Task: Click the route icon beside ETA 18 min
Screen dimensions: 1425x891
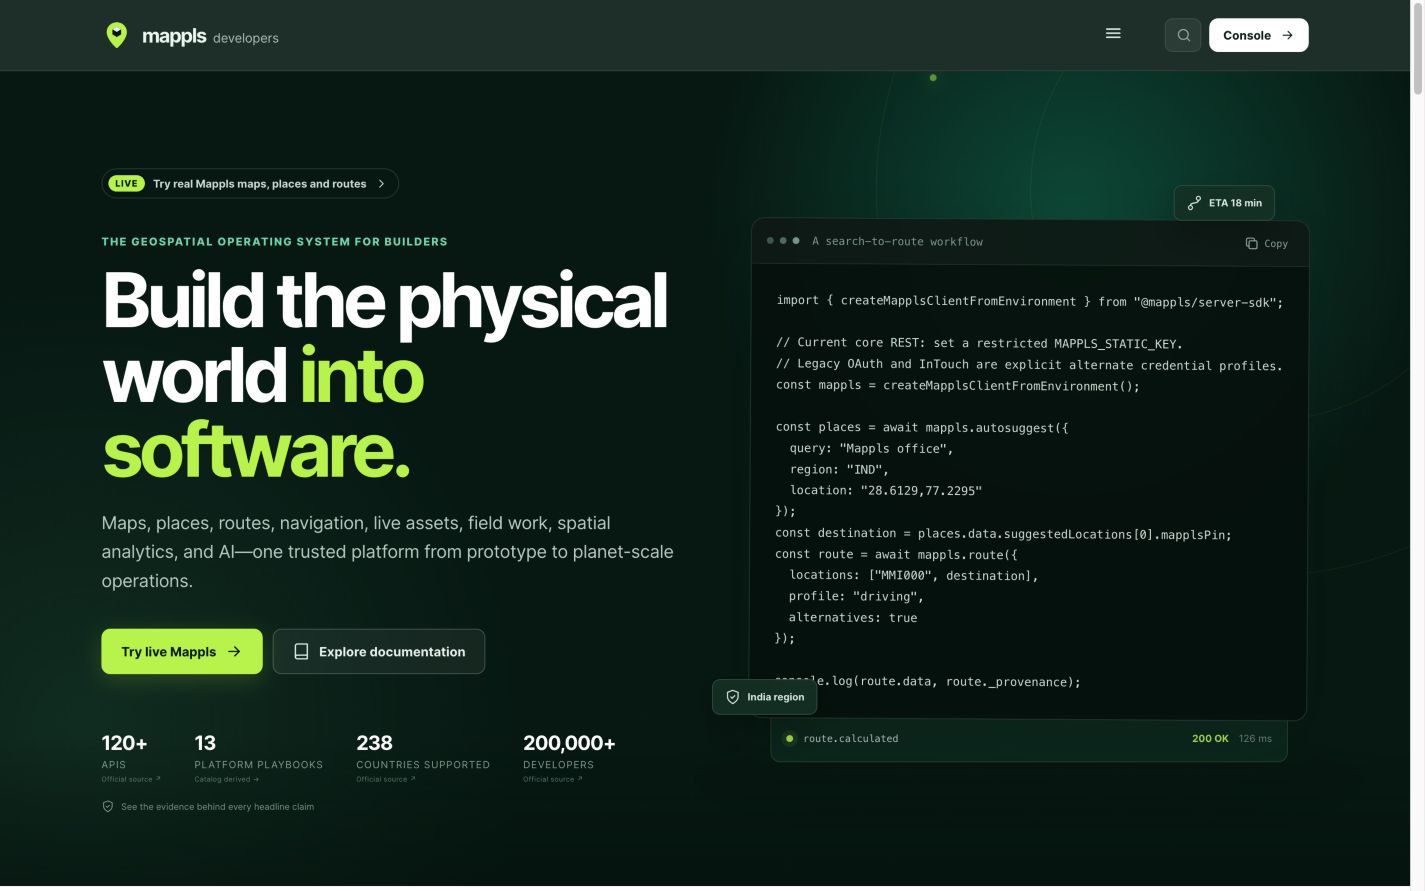Action: click(x=1194, y=203)
